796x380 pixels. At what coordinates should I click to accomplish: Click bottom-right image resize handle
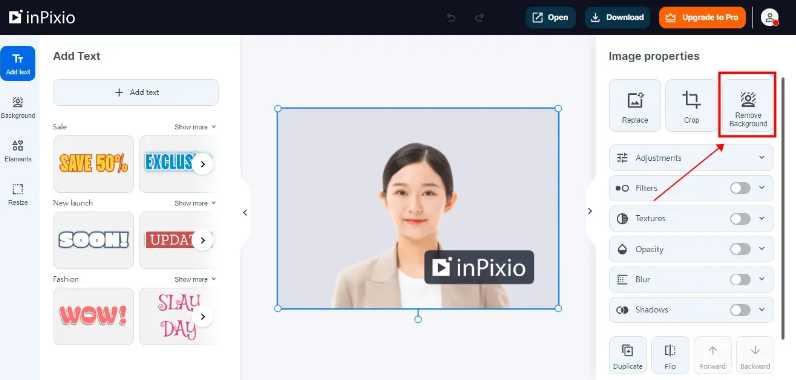[558, 308]
